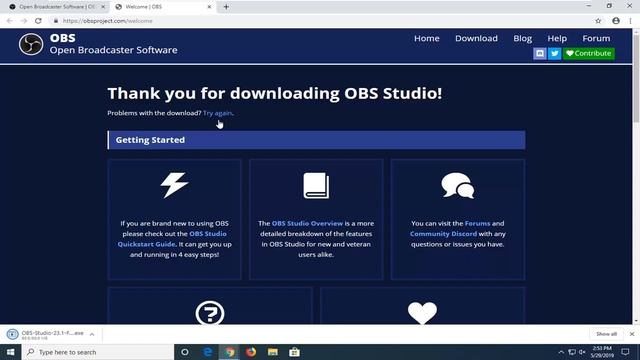The image size is (640, 360).
Task: Click the heart icon card
Action: tap(422, 313)
